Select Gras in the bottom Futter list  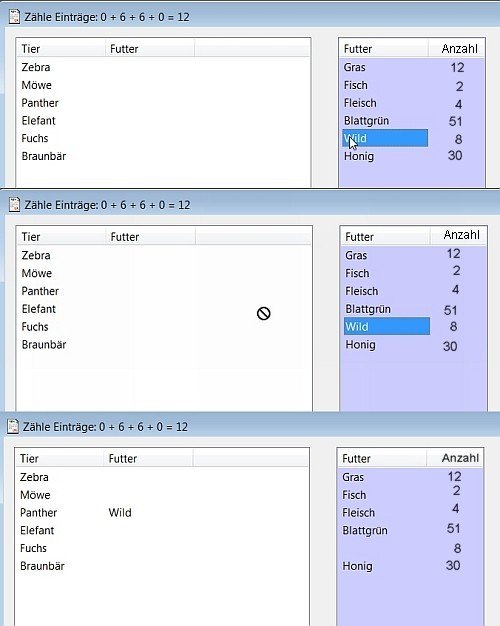(353, 477)
